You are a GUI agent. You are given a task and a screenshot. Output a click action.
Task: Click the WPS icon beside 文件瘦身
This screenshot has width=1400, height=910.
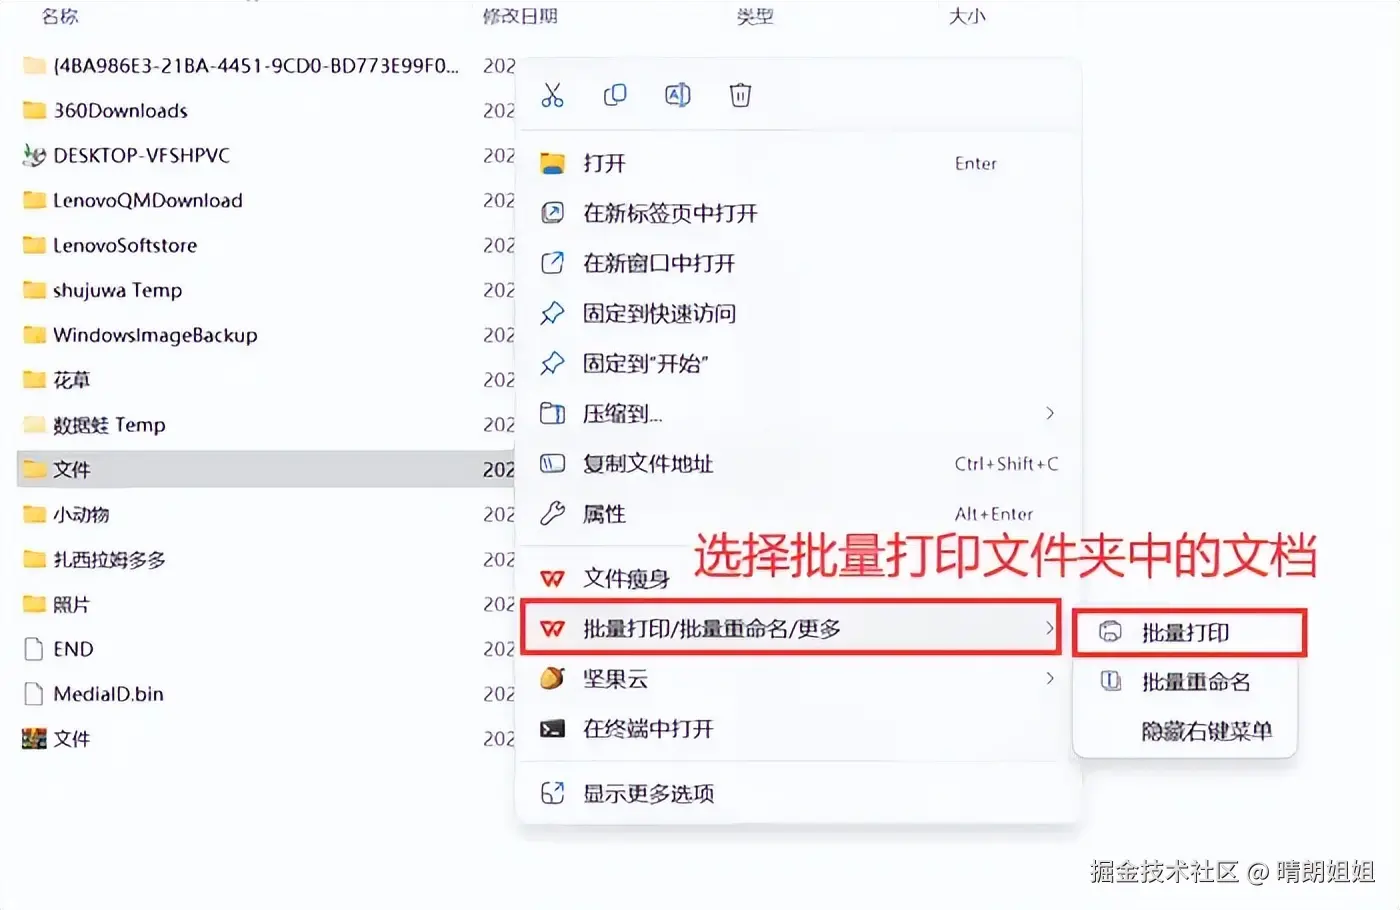(x=552, y=579)
